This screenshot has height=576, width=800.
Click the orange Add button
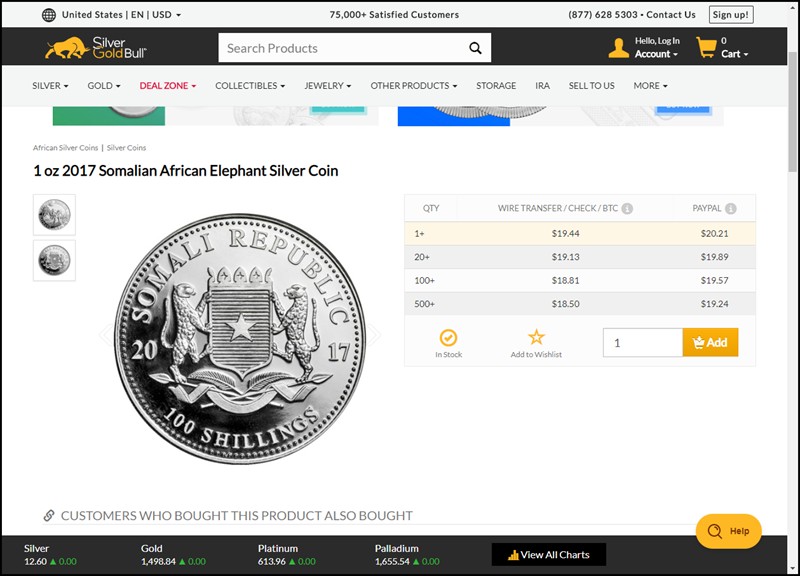(710, 342)
